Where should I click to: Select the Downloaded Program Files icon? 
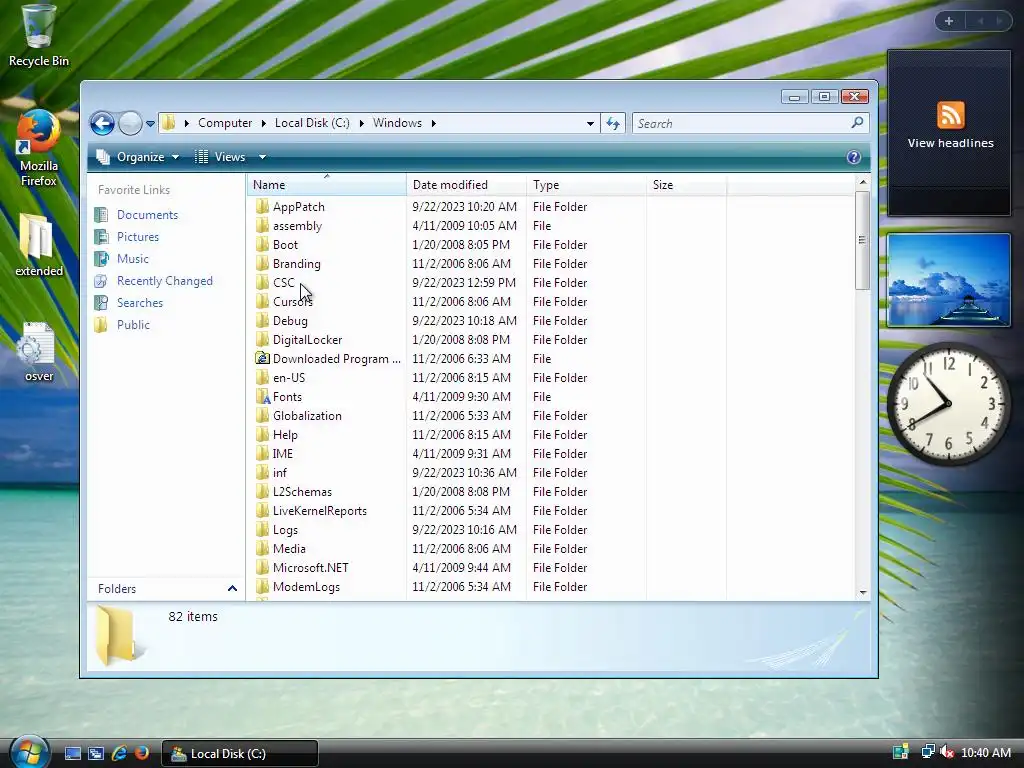point(262,358)
